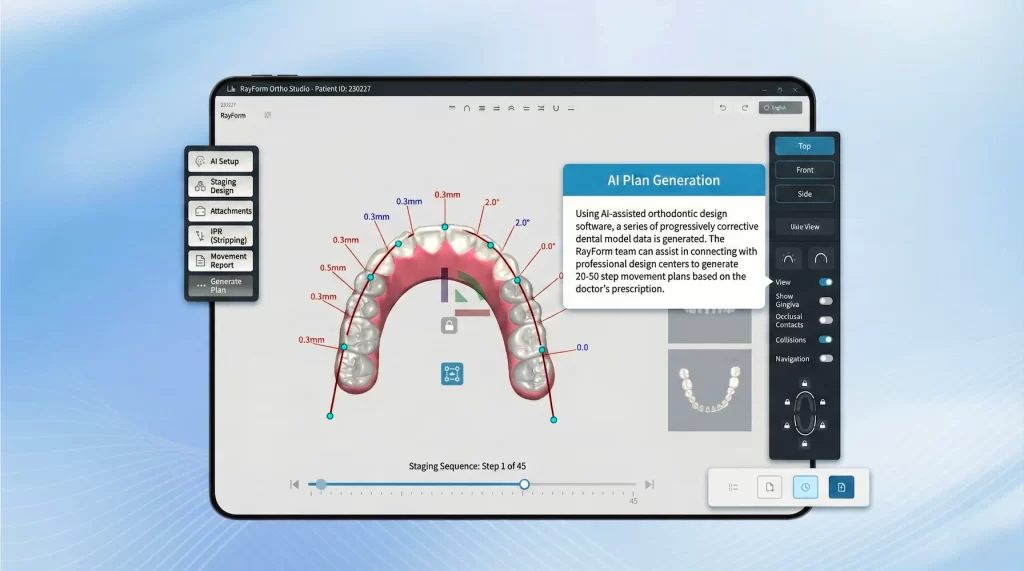The image size is (1024, 571).
Task: Click the white page icon in bottom toolbar
Action: pyautogui.click(x=769, y=487)
